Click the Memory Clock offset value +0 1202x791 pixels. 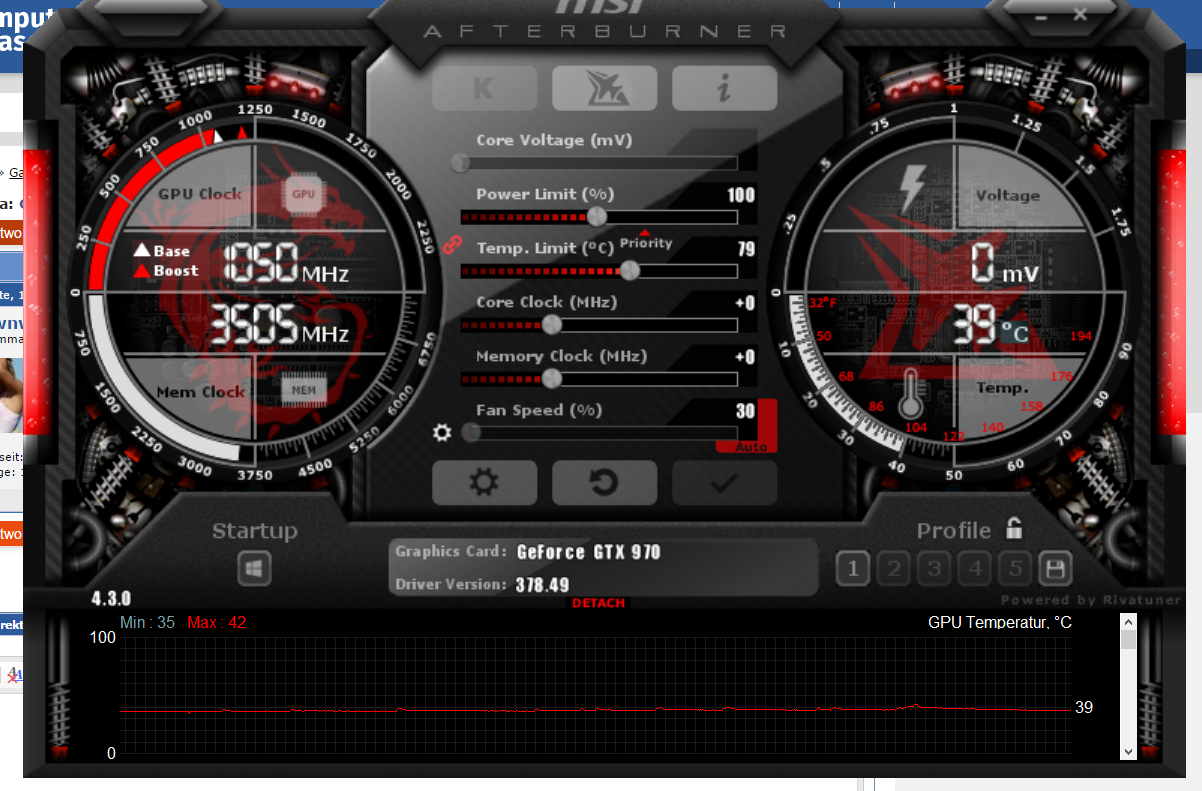click(x=745, y=356)
